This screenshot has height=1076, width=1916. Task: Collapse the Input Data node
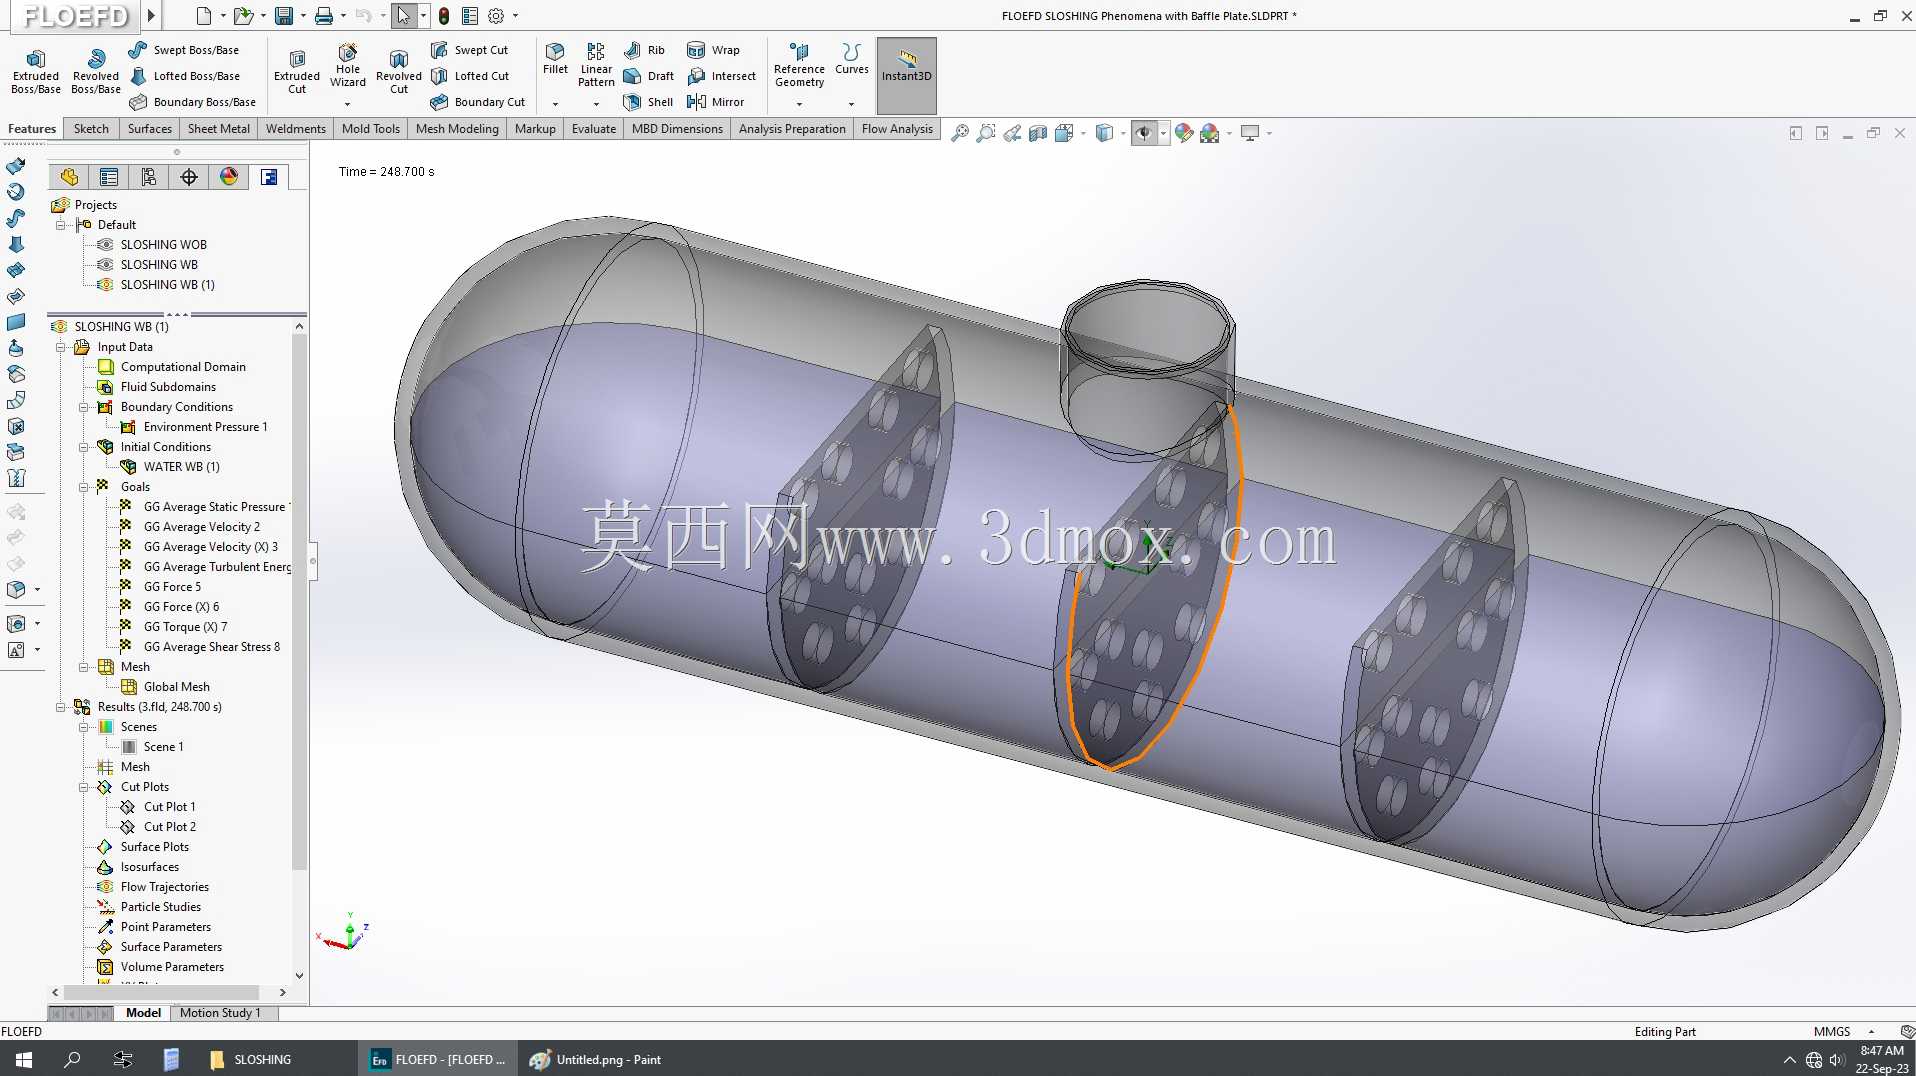60,347
